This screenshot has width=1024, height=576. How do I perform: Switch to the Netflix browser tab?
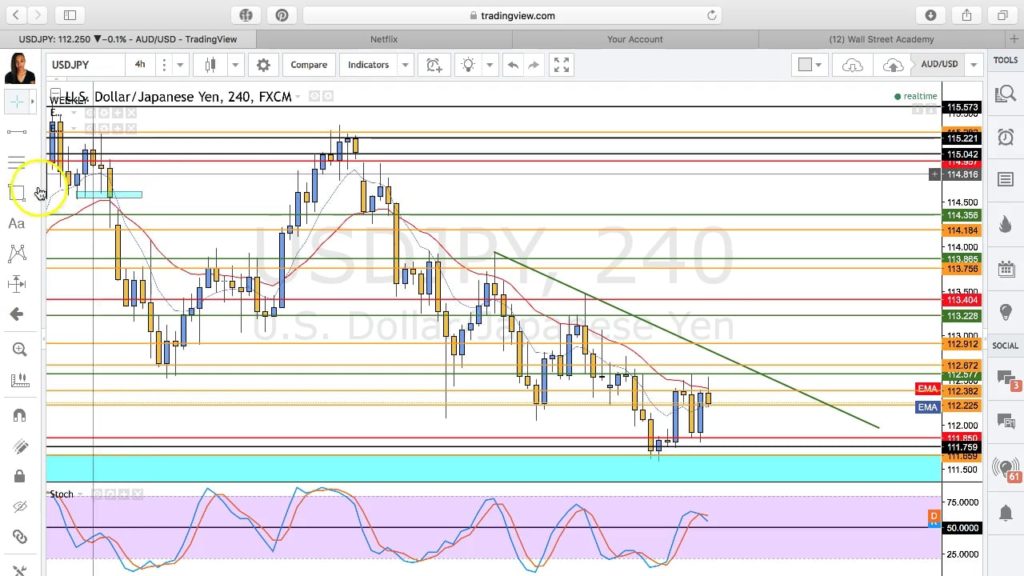pyautogui.click(x=384, y=39)
